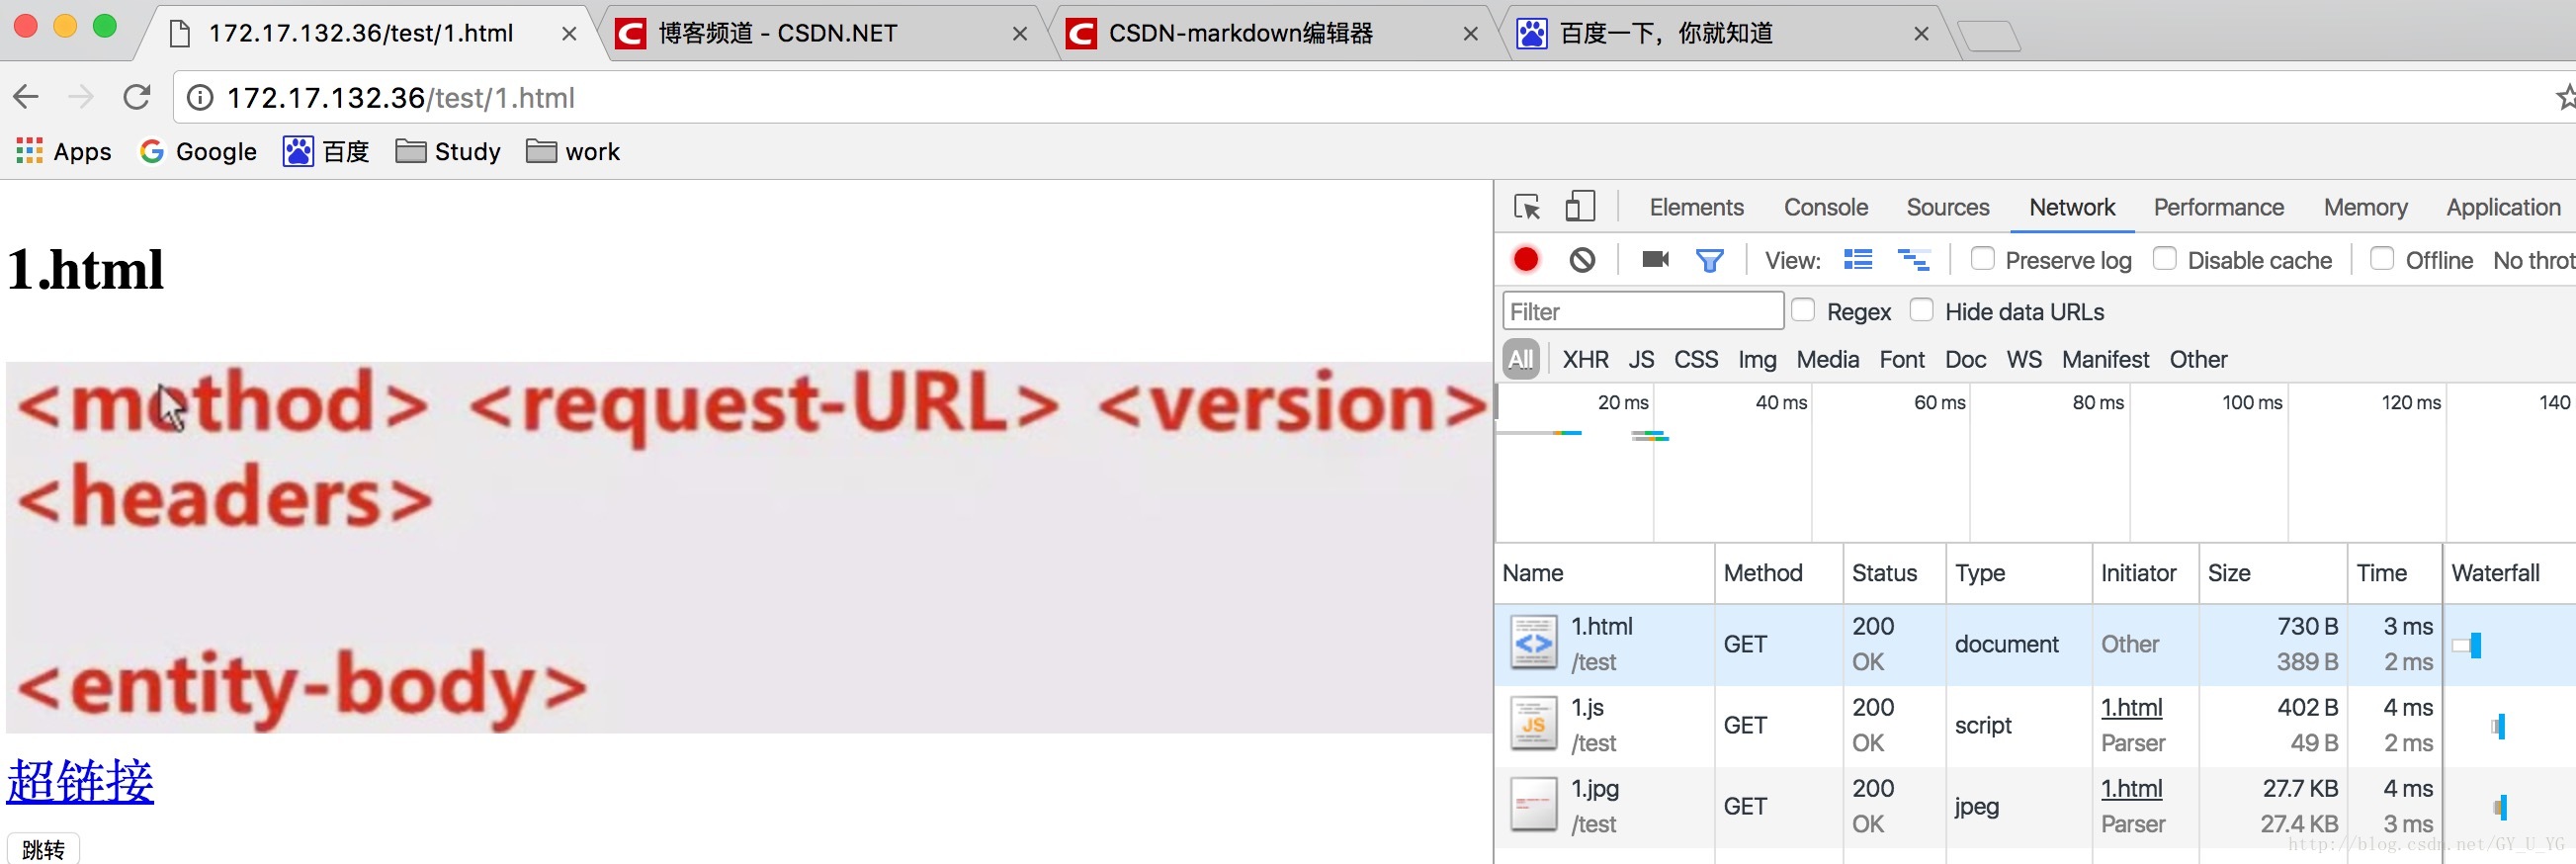Open the Study bookmarks folder

[448, 151]
